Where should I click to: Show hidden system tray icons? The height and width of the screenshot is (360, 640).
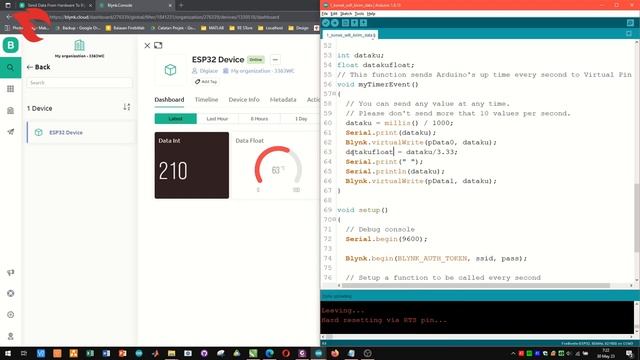click(x=513, y=353)
